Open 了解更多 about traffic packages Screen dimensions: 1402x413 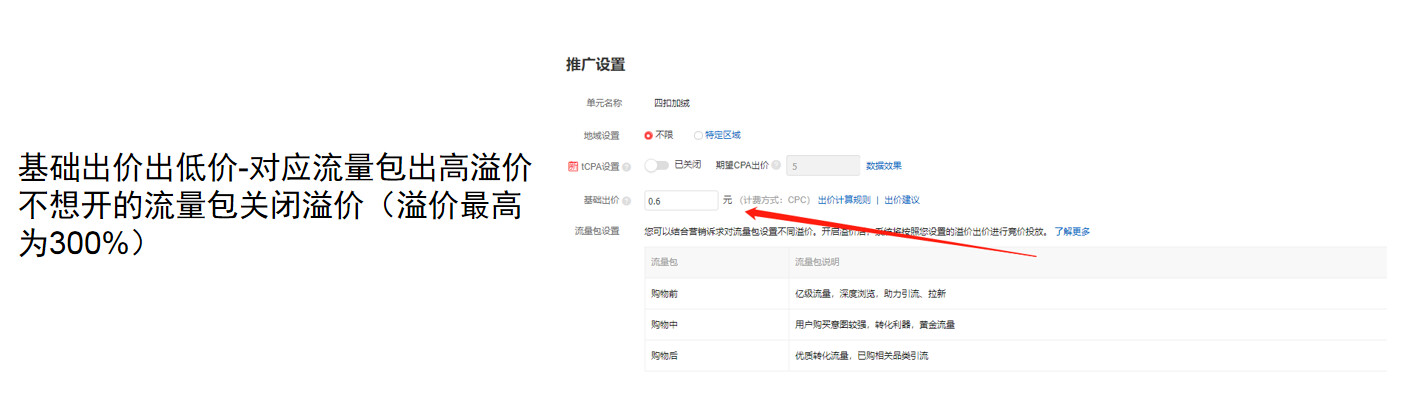(1072, 231)
